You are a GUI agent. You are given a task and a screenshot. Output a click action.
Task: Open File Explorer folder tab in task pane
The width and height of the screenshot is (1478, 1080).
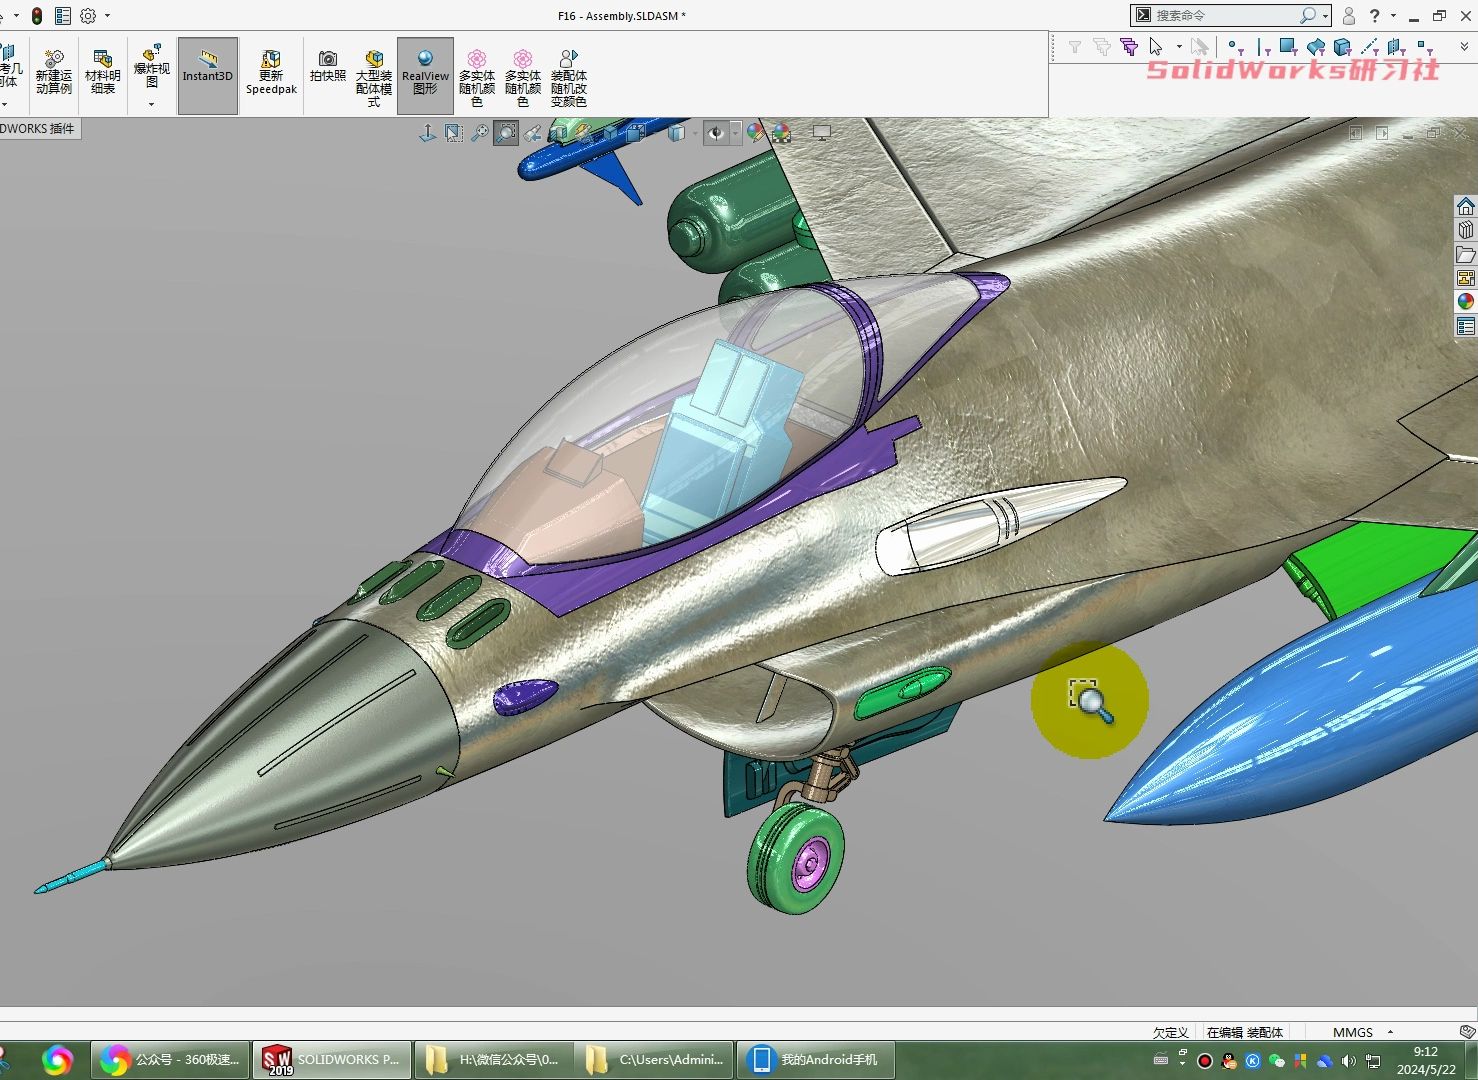click(1465, 254)
